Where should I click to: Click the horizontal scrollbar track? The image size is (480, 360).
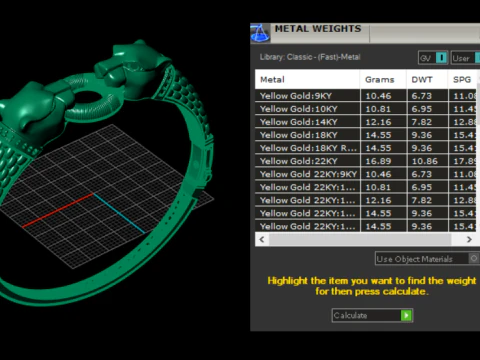coord(360,239)
